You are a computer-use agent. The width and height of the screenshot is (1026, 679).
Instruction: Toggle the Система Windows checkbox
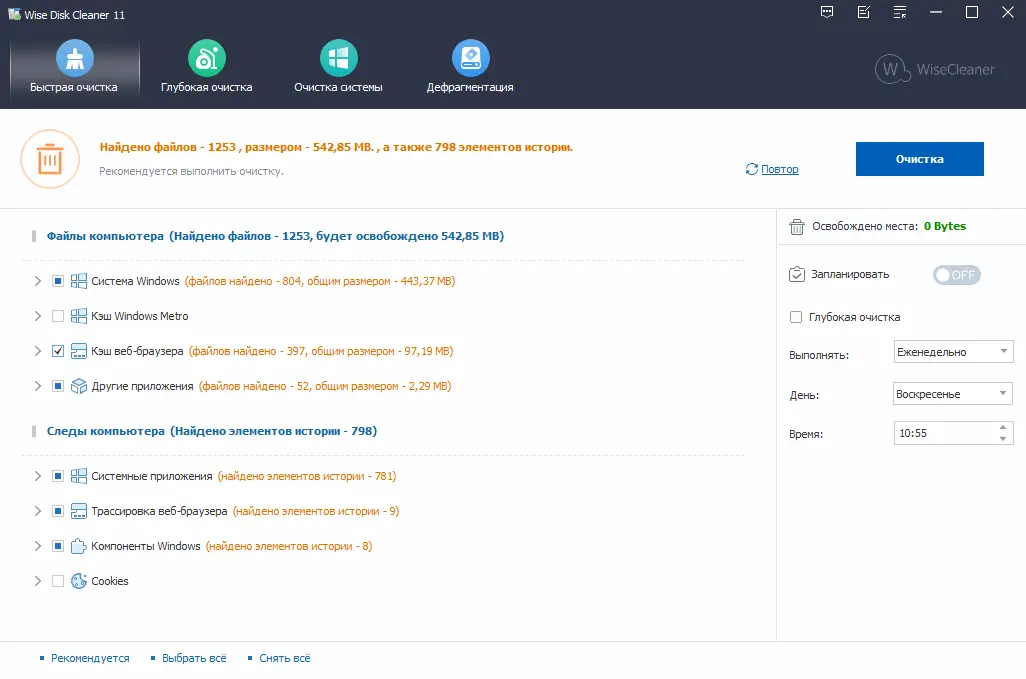click(58, 281)
